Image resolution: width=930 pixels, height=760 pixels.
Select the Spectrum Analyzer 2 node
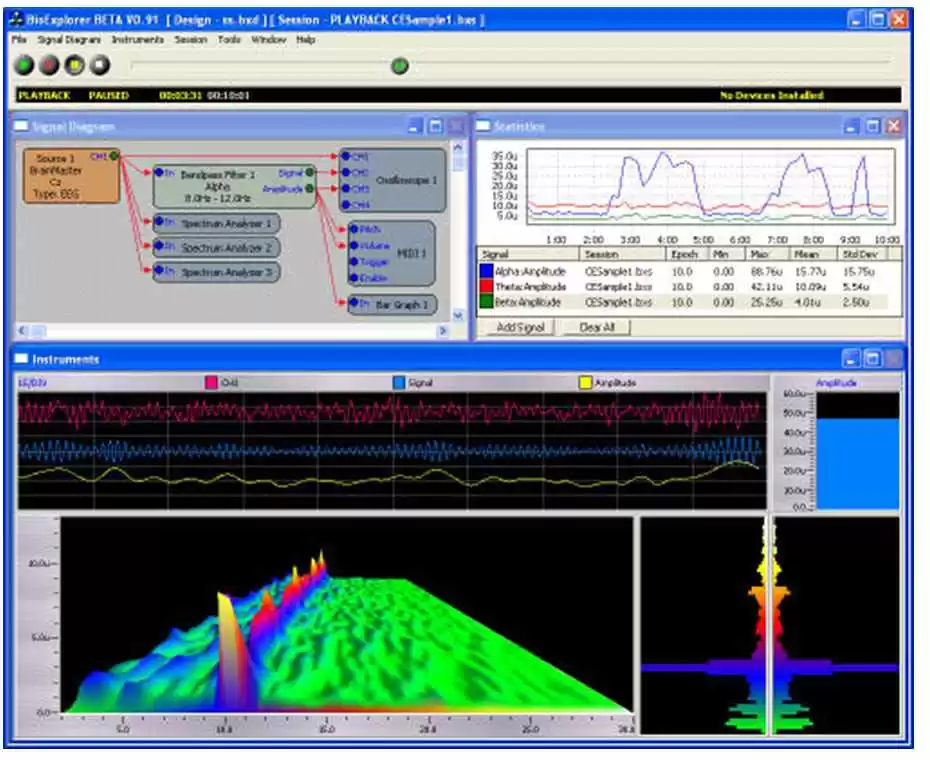click(x=216, y=247)
